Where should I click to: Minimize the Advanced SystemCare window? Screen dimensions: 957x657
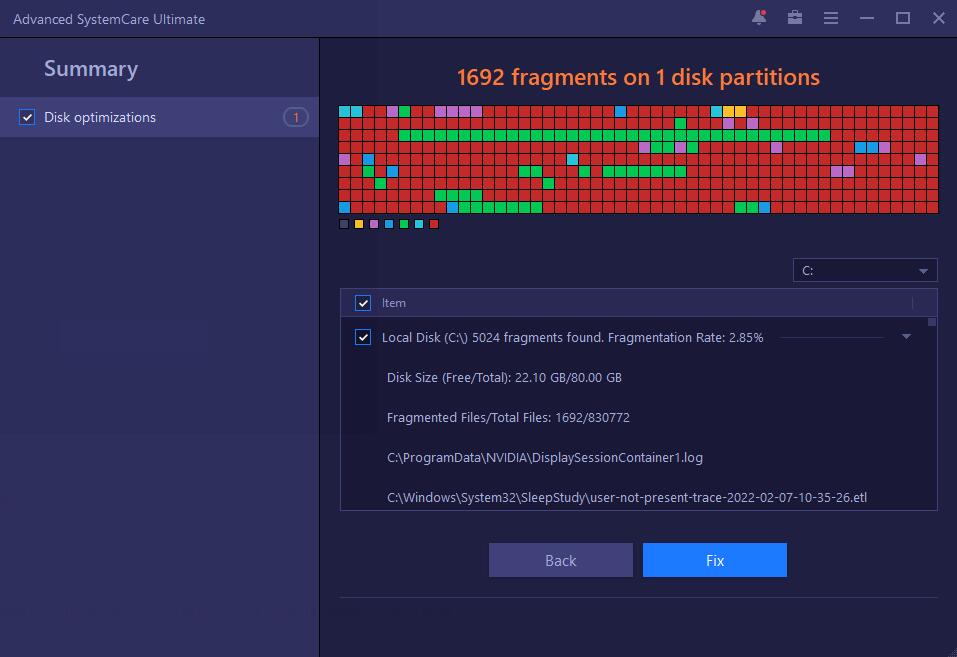[x=867, y=18]
